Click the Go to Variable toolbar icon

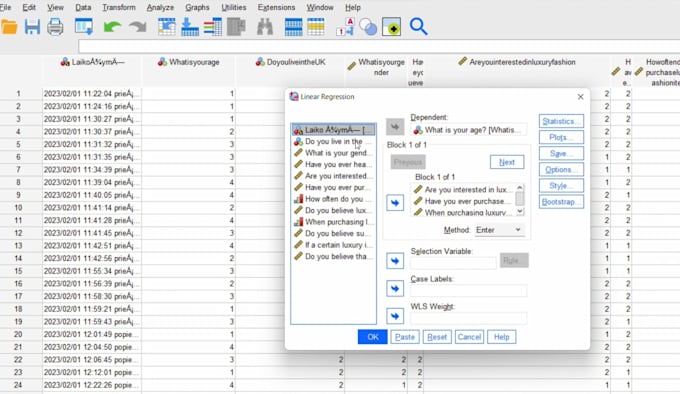coord(190,27)
